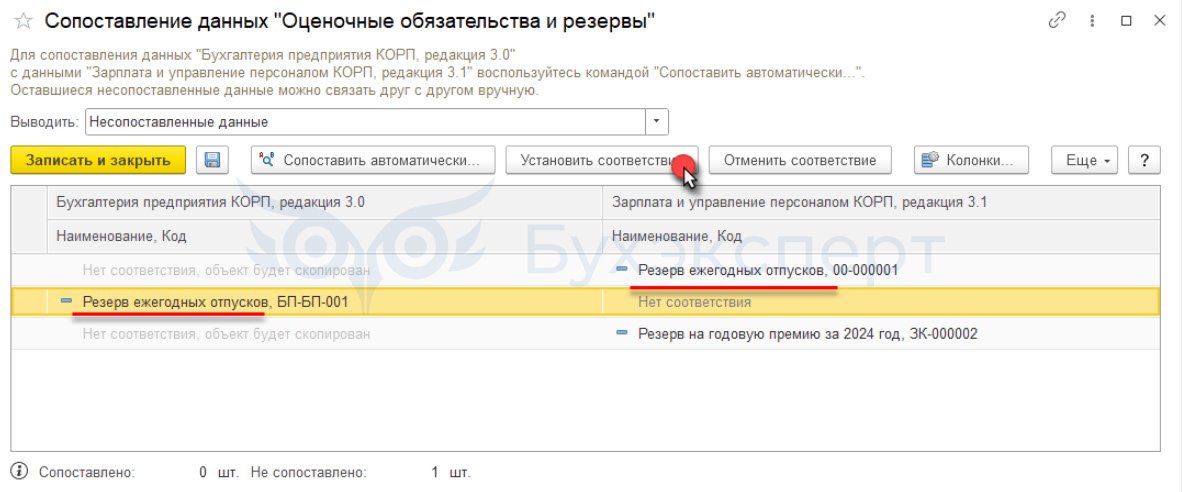Run Сопоставить автоматически command

click(x=373, y=160)
